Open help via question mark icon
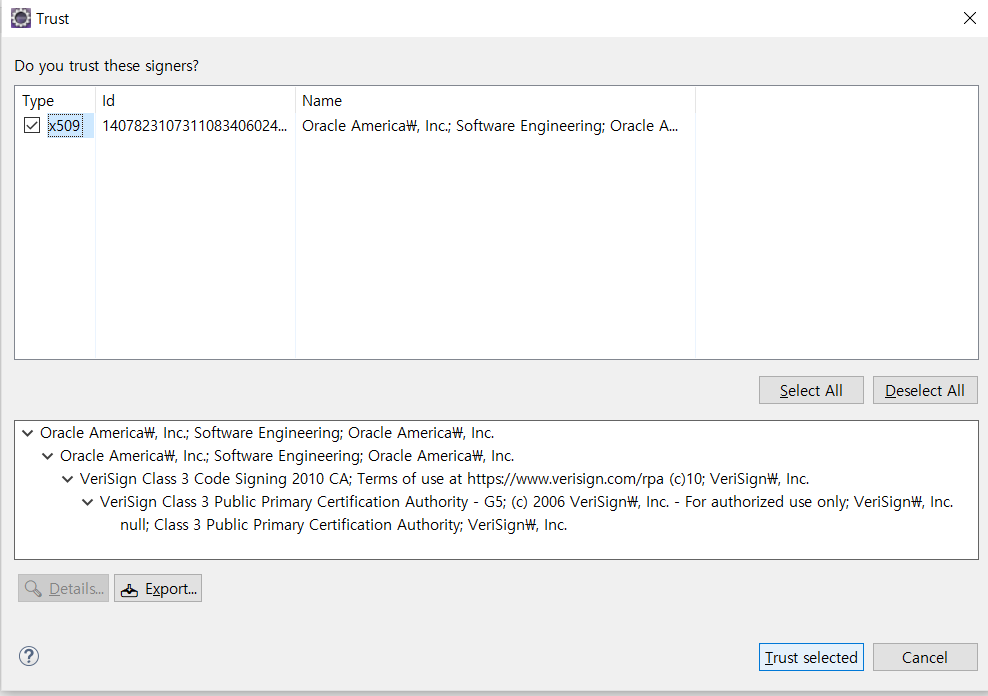The height and width of the screenshot is (696, 988). tap(29, 656)
